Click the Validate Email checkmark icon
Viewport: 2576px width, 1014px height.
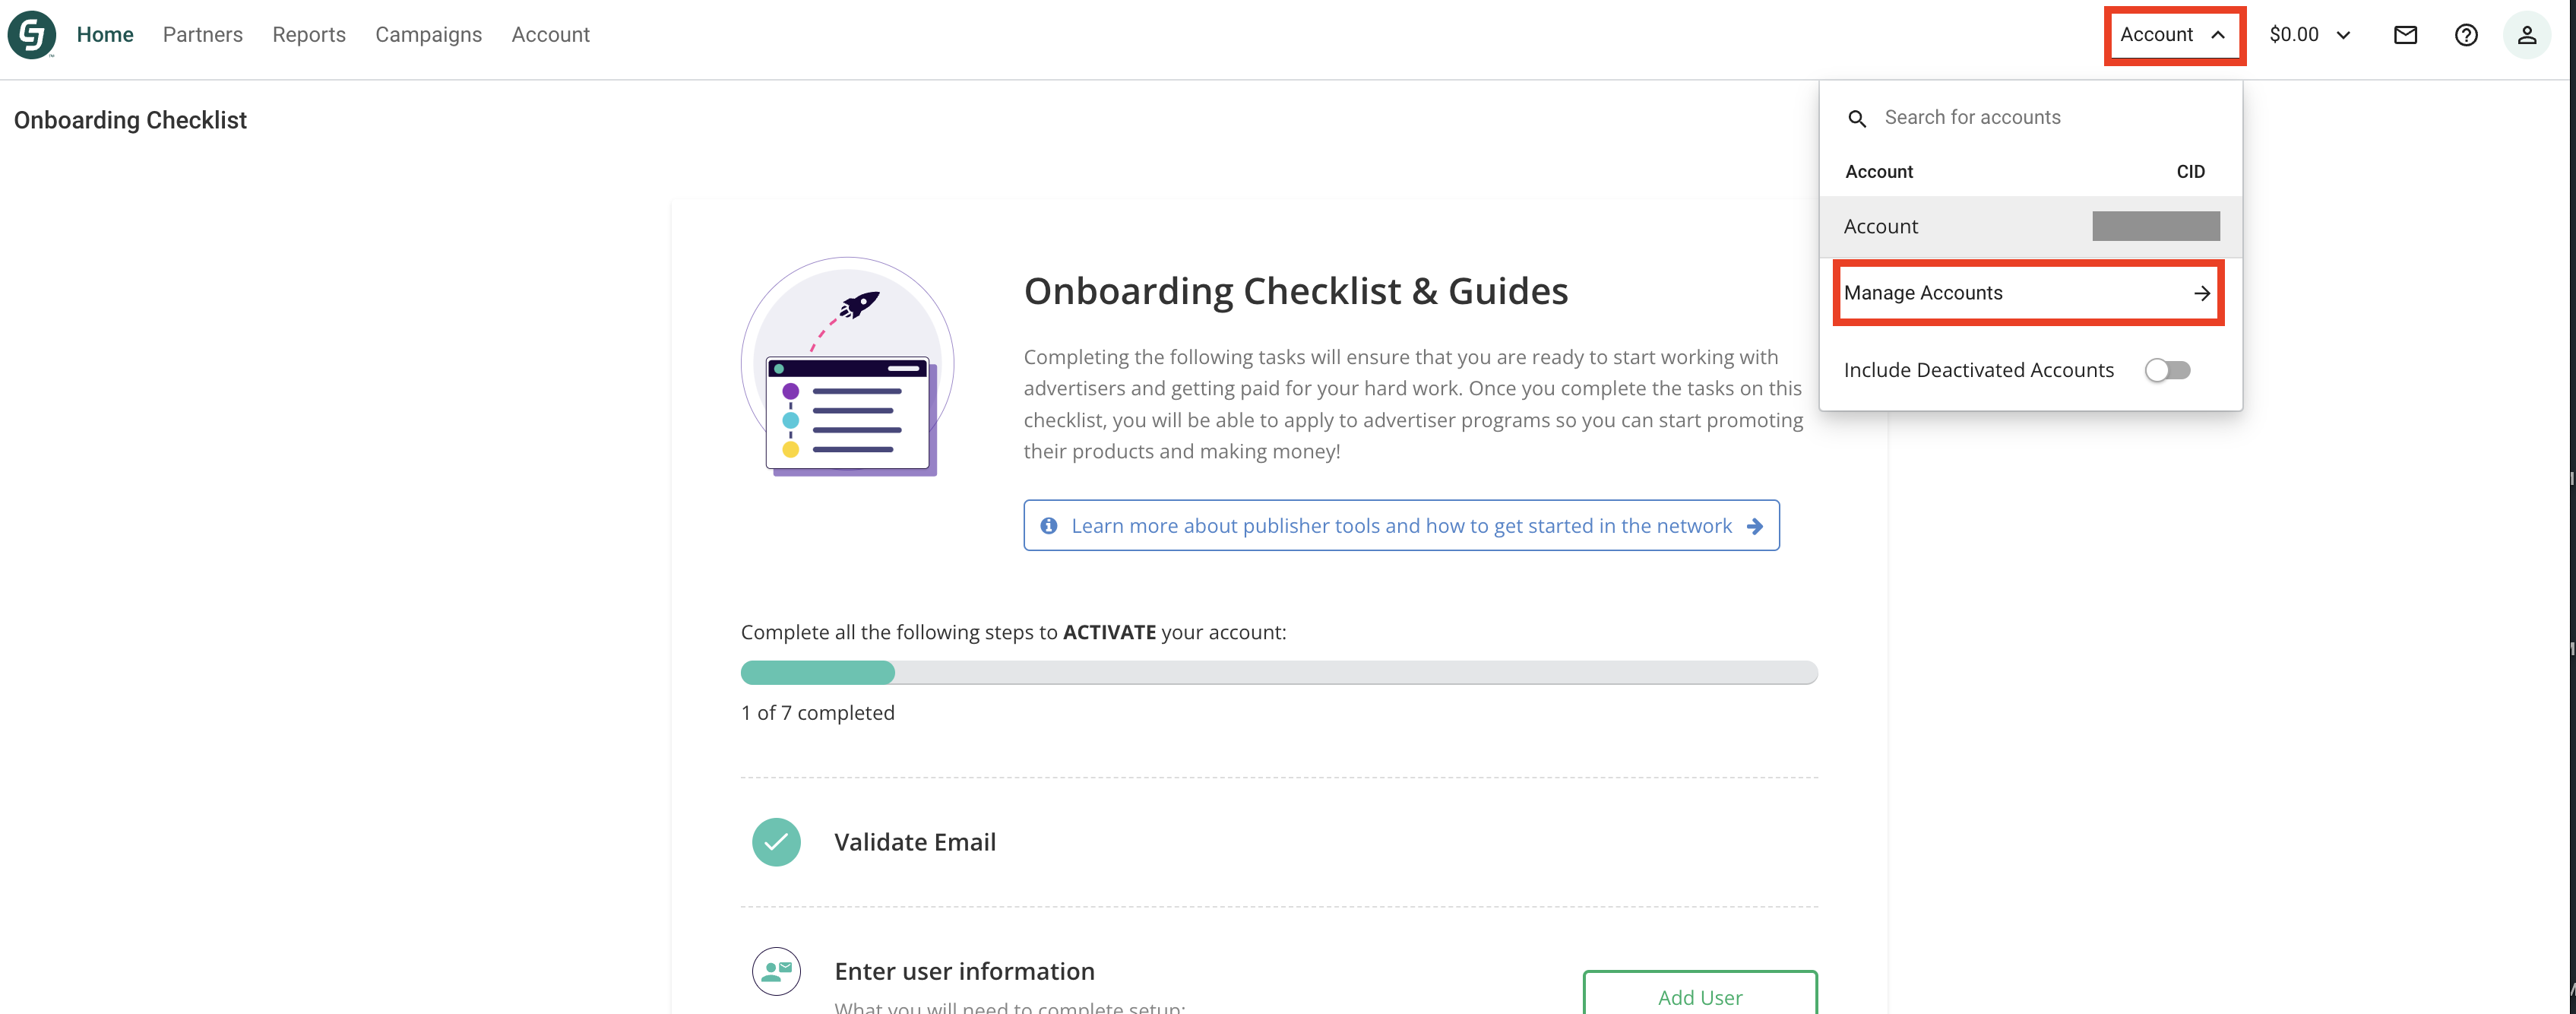(776, 842)
